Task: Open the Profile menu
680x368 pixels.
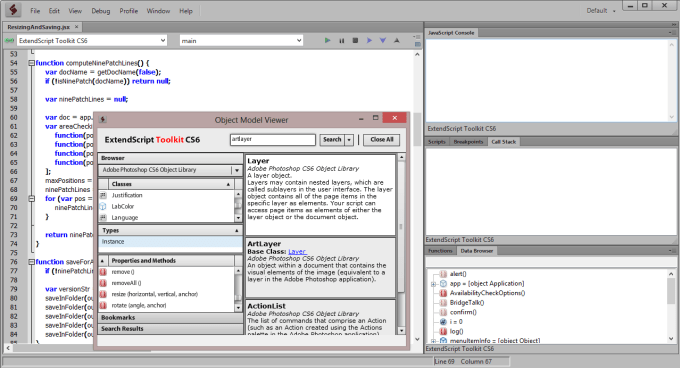Action: (129, 11)
